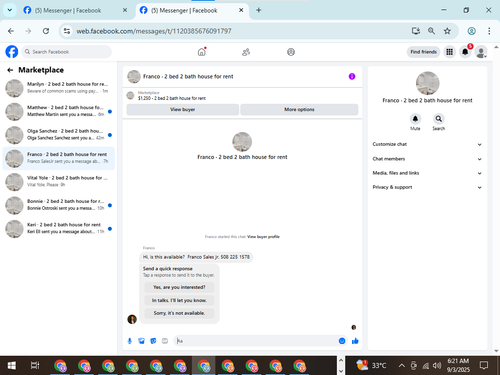Viewport: 500px width, 375px height.
Task: Select the second Messenger browser tab
Action: coord(192,10)
